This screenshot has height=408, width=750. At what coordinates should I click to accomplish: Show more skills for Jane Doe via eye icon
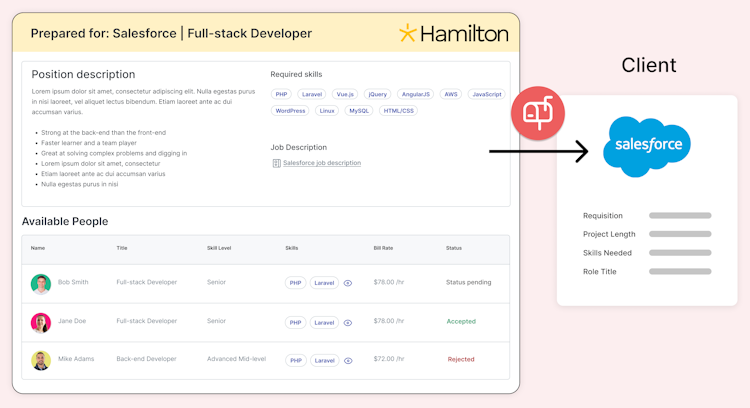click(348, 323)
